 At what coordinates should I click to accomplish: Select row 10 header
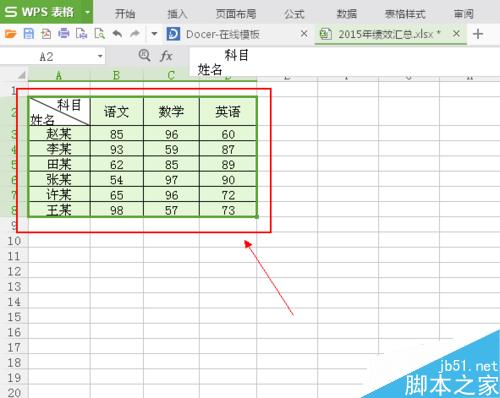coord(14,241)
